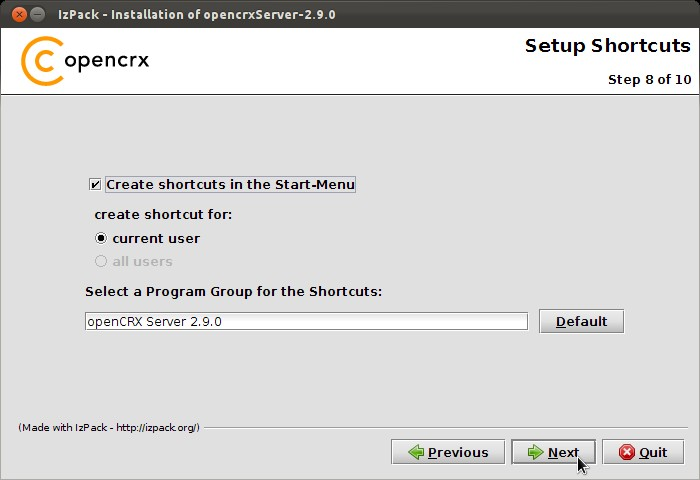Click the 'current user' option label
700x480 pixels.
tap(156, 238)
